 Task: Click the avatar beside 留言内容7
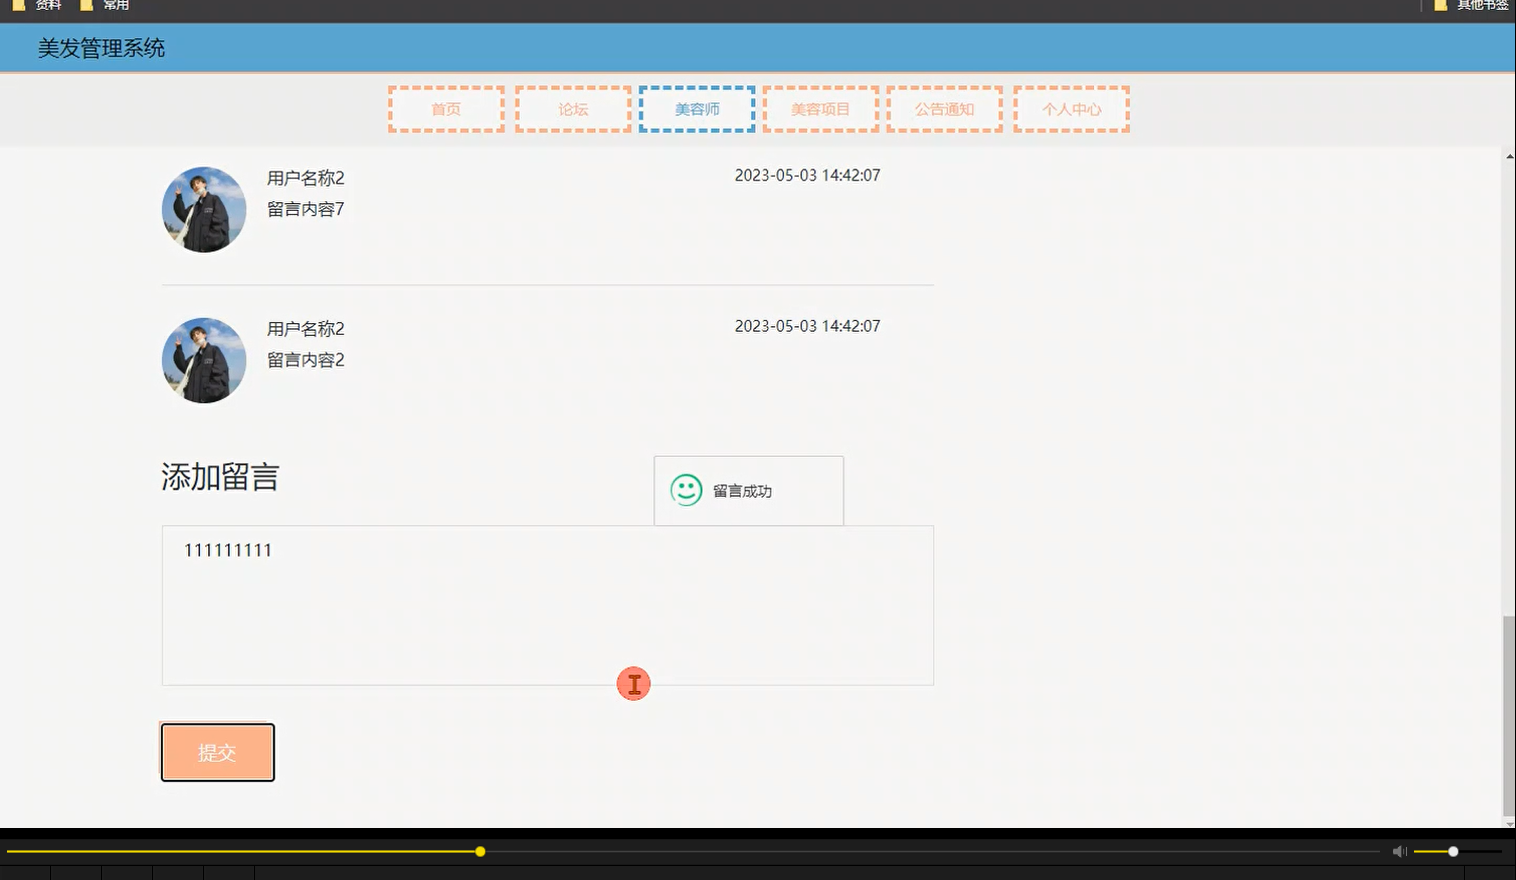coord(204,209)
